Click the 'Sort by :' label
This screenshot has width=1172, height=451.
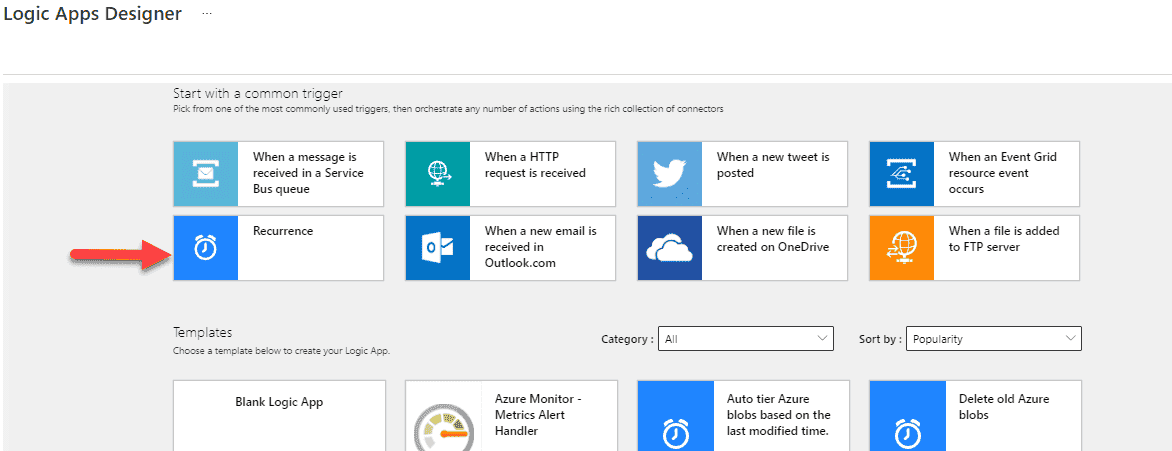click(880, 339)
